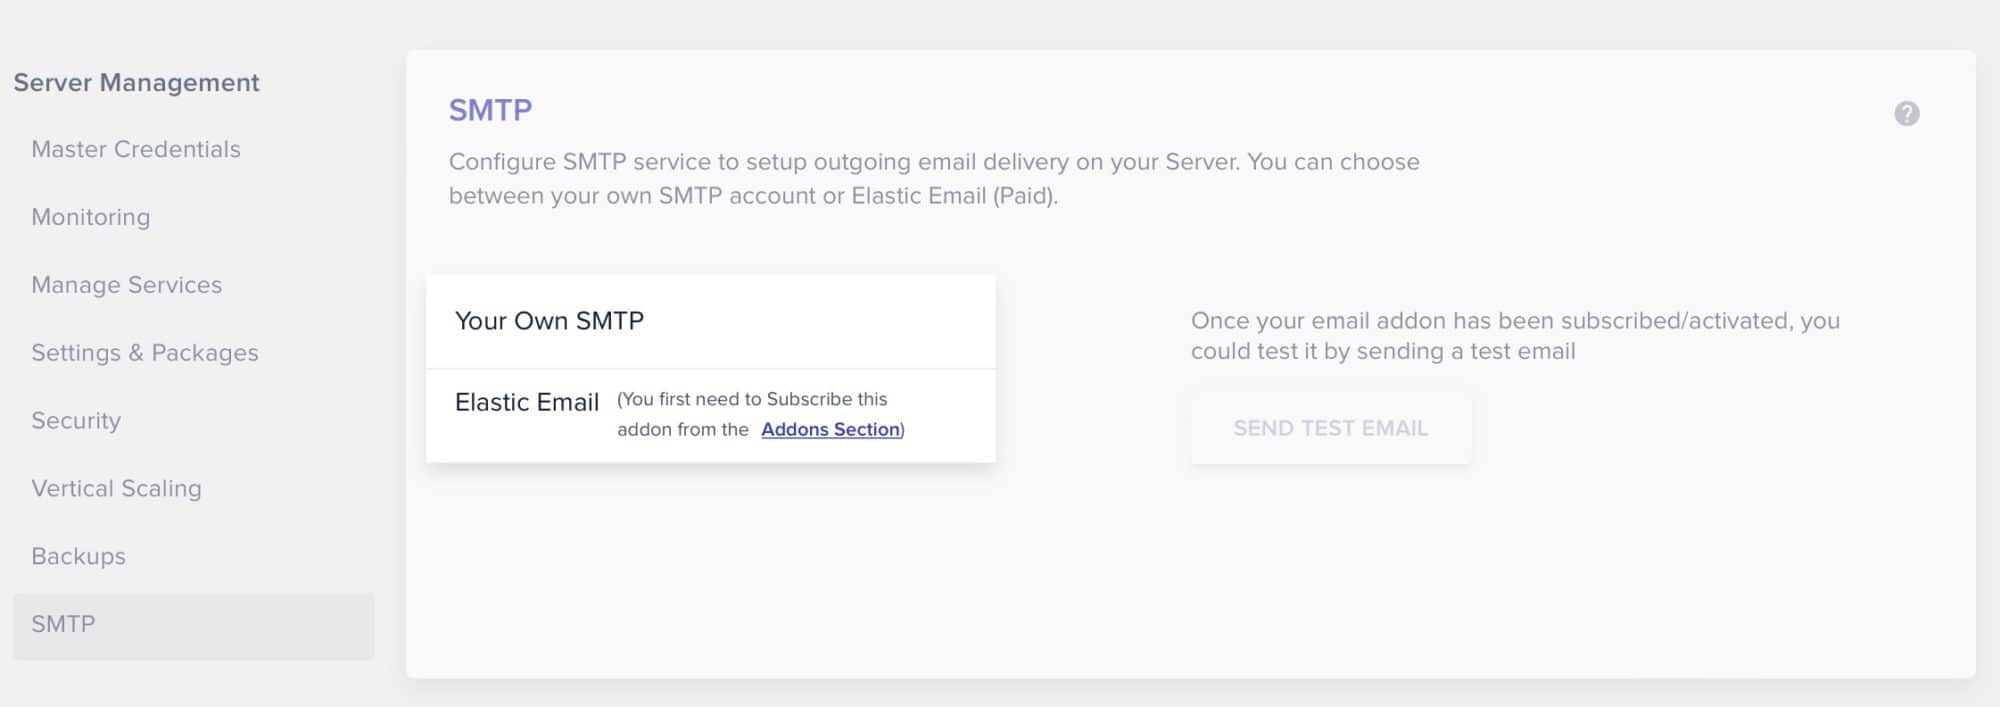The height and width of the screenshot is (707, 2000).
Task: Choose Your Own SMTP option
Action: tap(710, 321)
